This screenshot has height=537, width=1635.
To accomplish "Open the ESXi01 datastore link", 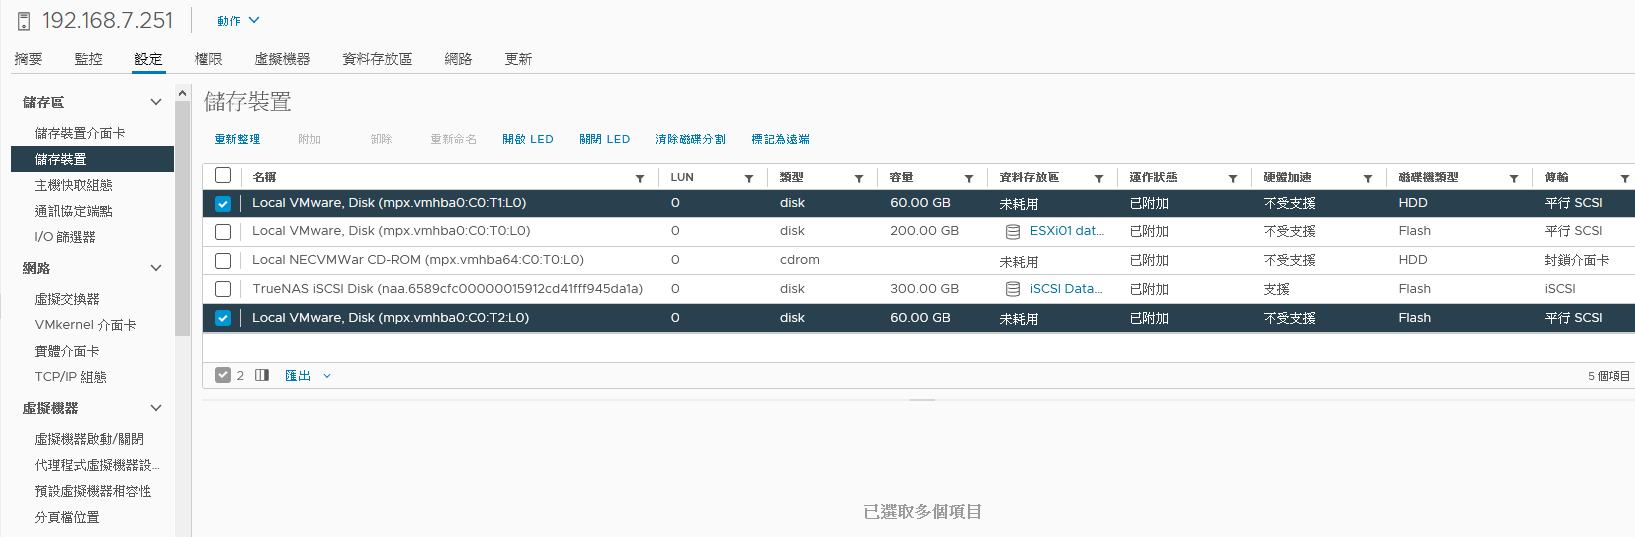I will [1066, 231].
